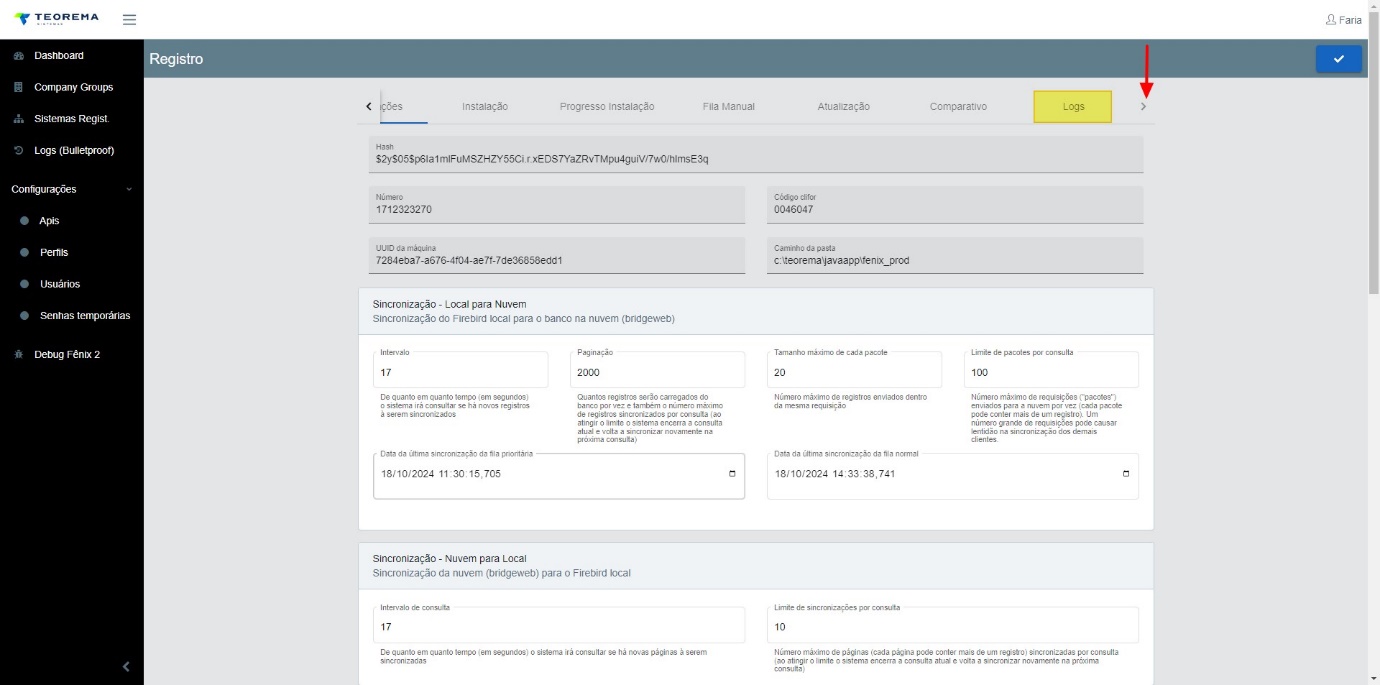
Task: Open the Dashboard sidebar item
Action: pos(59,56)
